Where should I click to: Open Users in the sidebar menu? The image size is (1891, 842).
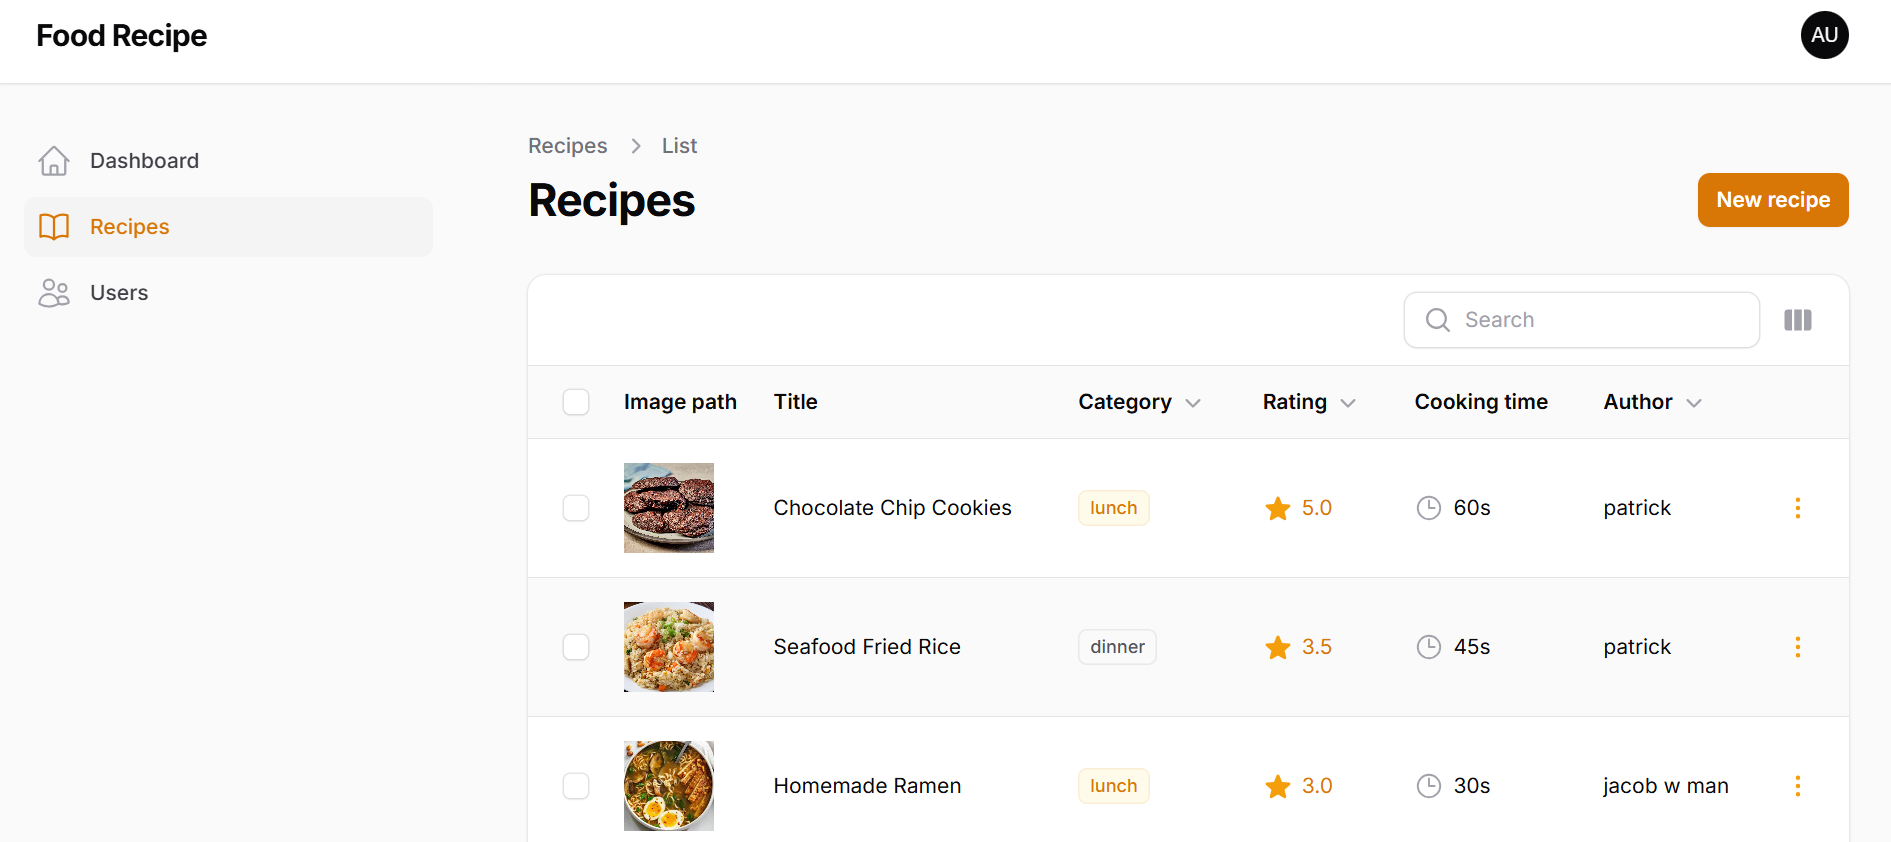tap(119, 293)
